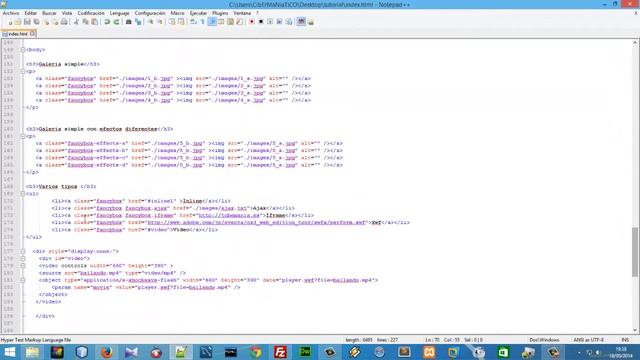The height and width of the screenshot is (360, 640).
Task: Toggle synchronized horizontal scrolling
Action: 181,22
